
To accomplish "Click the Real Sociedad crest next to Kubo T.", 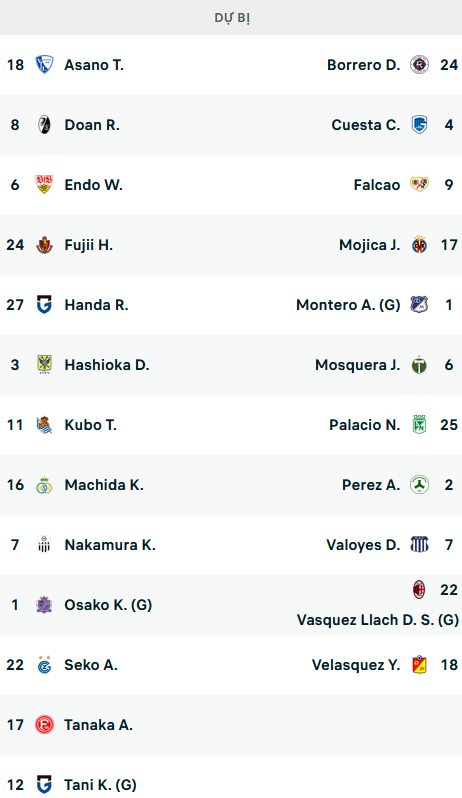I will click(44, 425).
